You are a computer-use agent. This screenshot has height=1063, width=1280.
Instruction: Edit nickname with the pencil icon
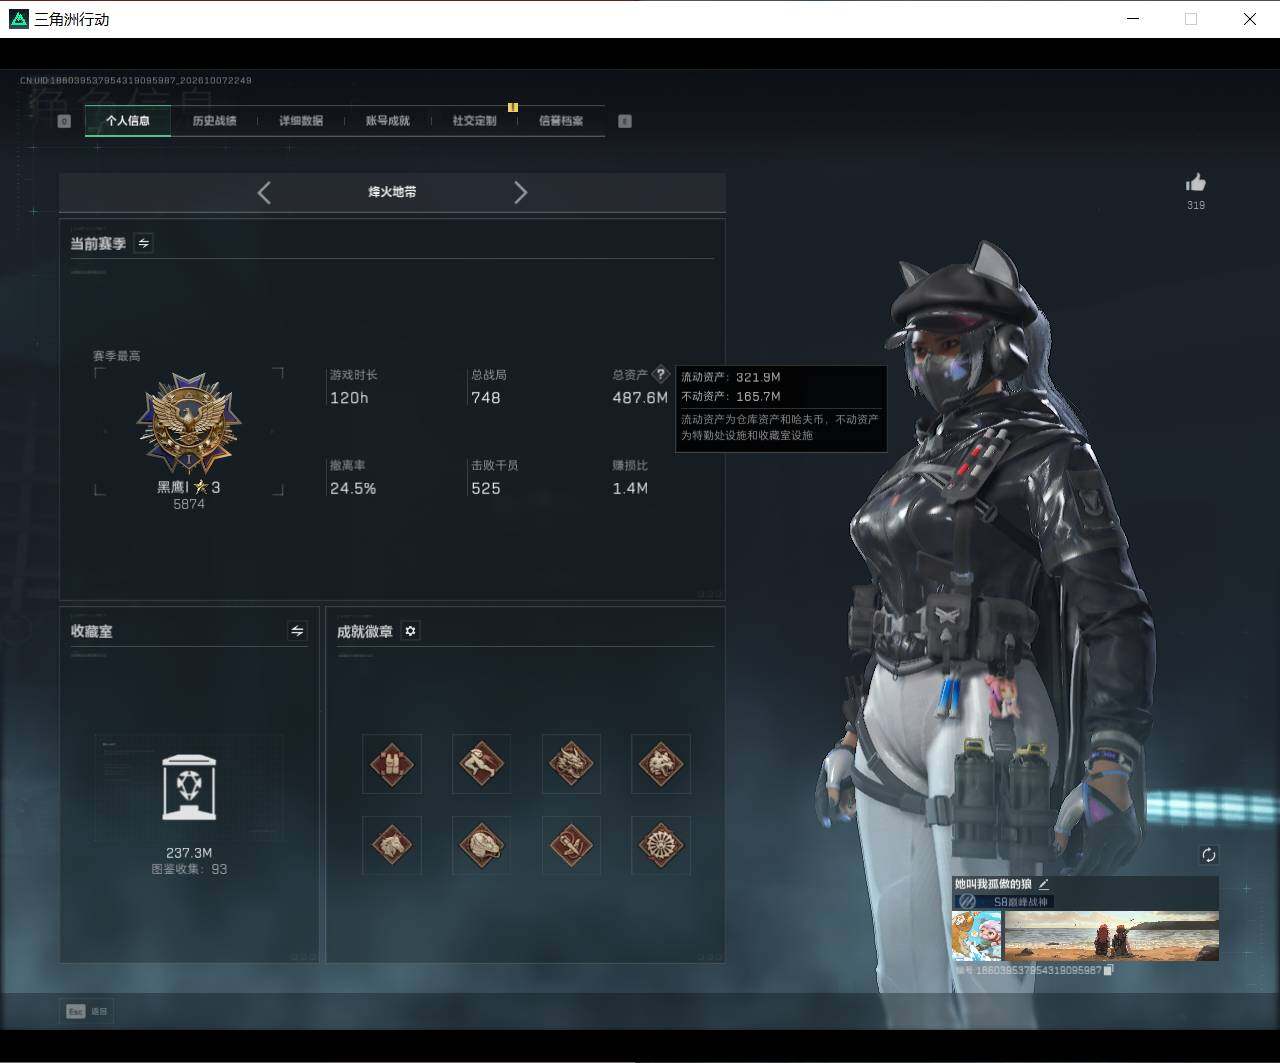[1043, 884]
